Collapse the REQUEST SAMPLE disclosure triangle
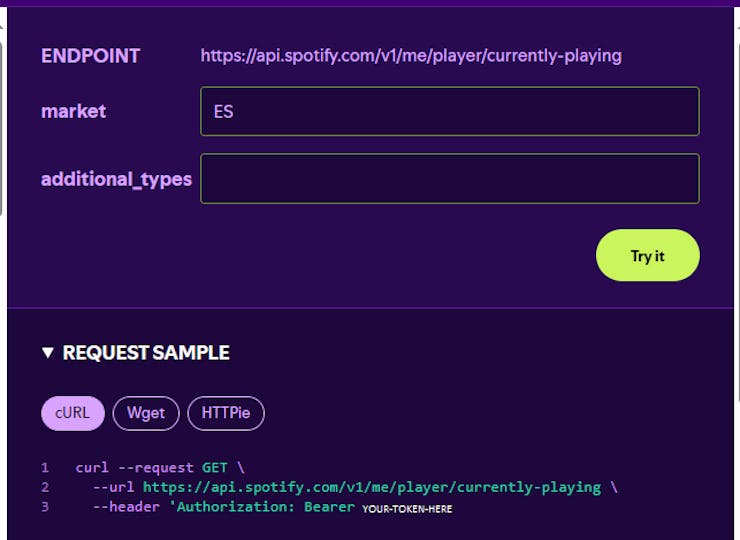Viewport: 740px width, 540px height. [x=48, y=353]
